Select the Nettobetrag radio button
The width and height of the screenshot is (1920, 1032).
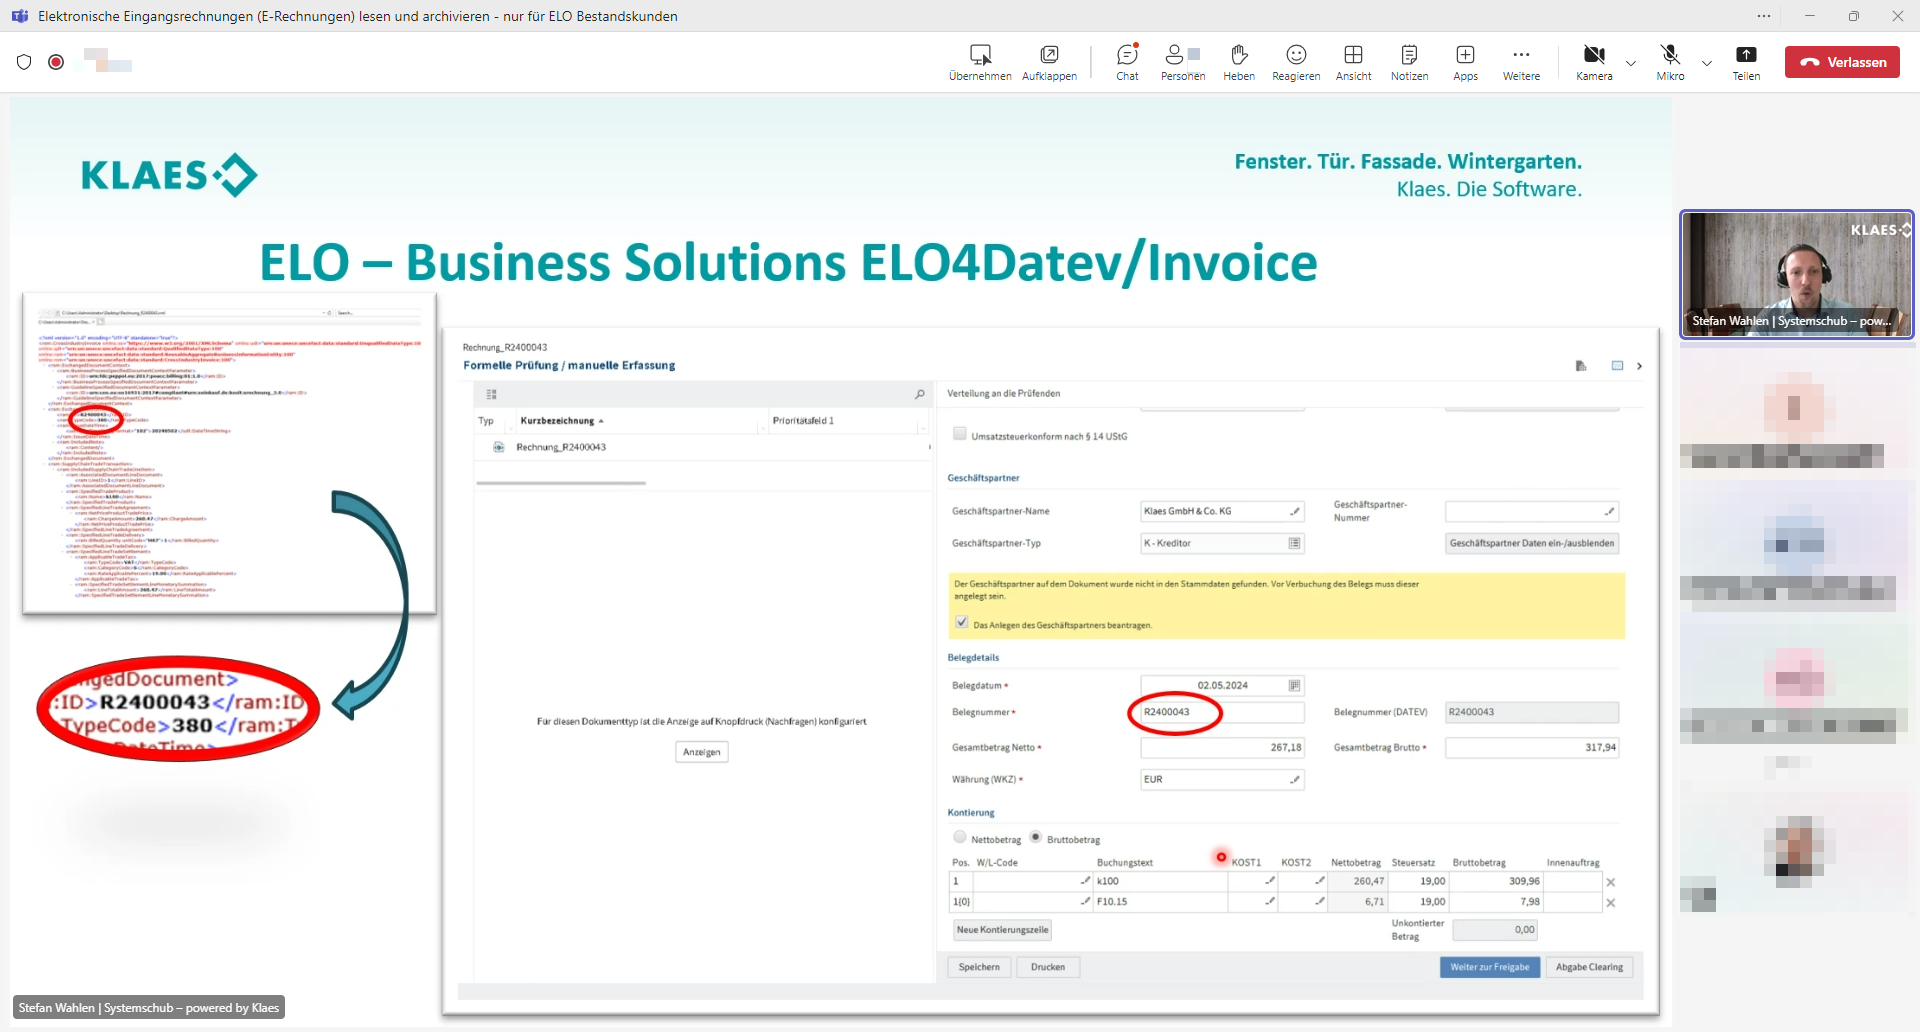pos(960,837)
